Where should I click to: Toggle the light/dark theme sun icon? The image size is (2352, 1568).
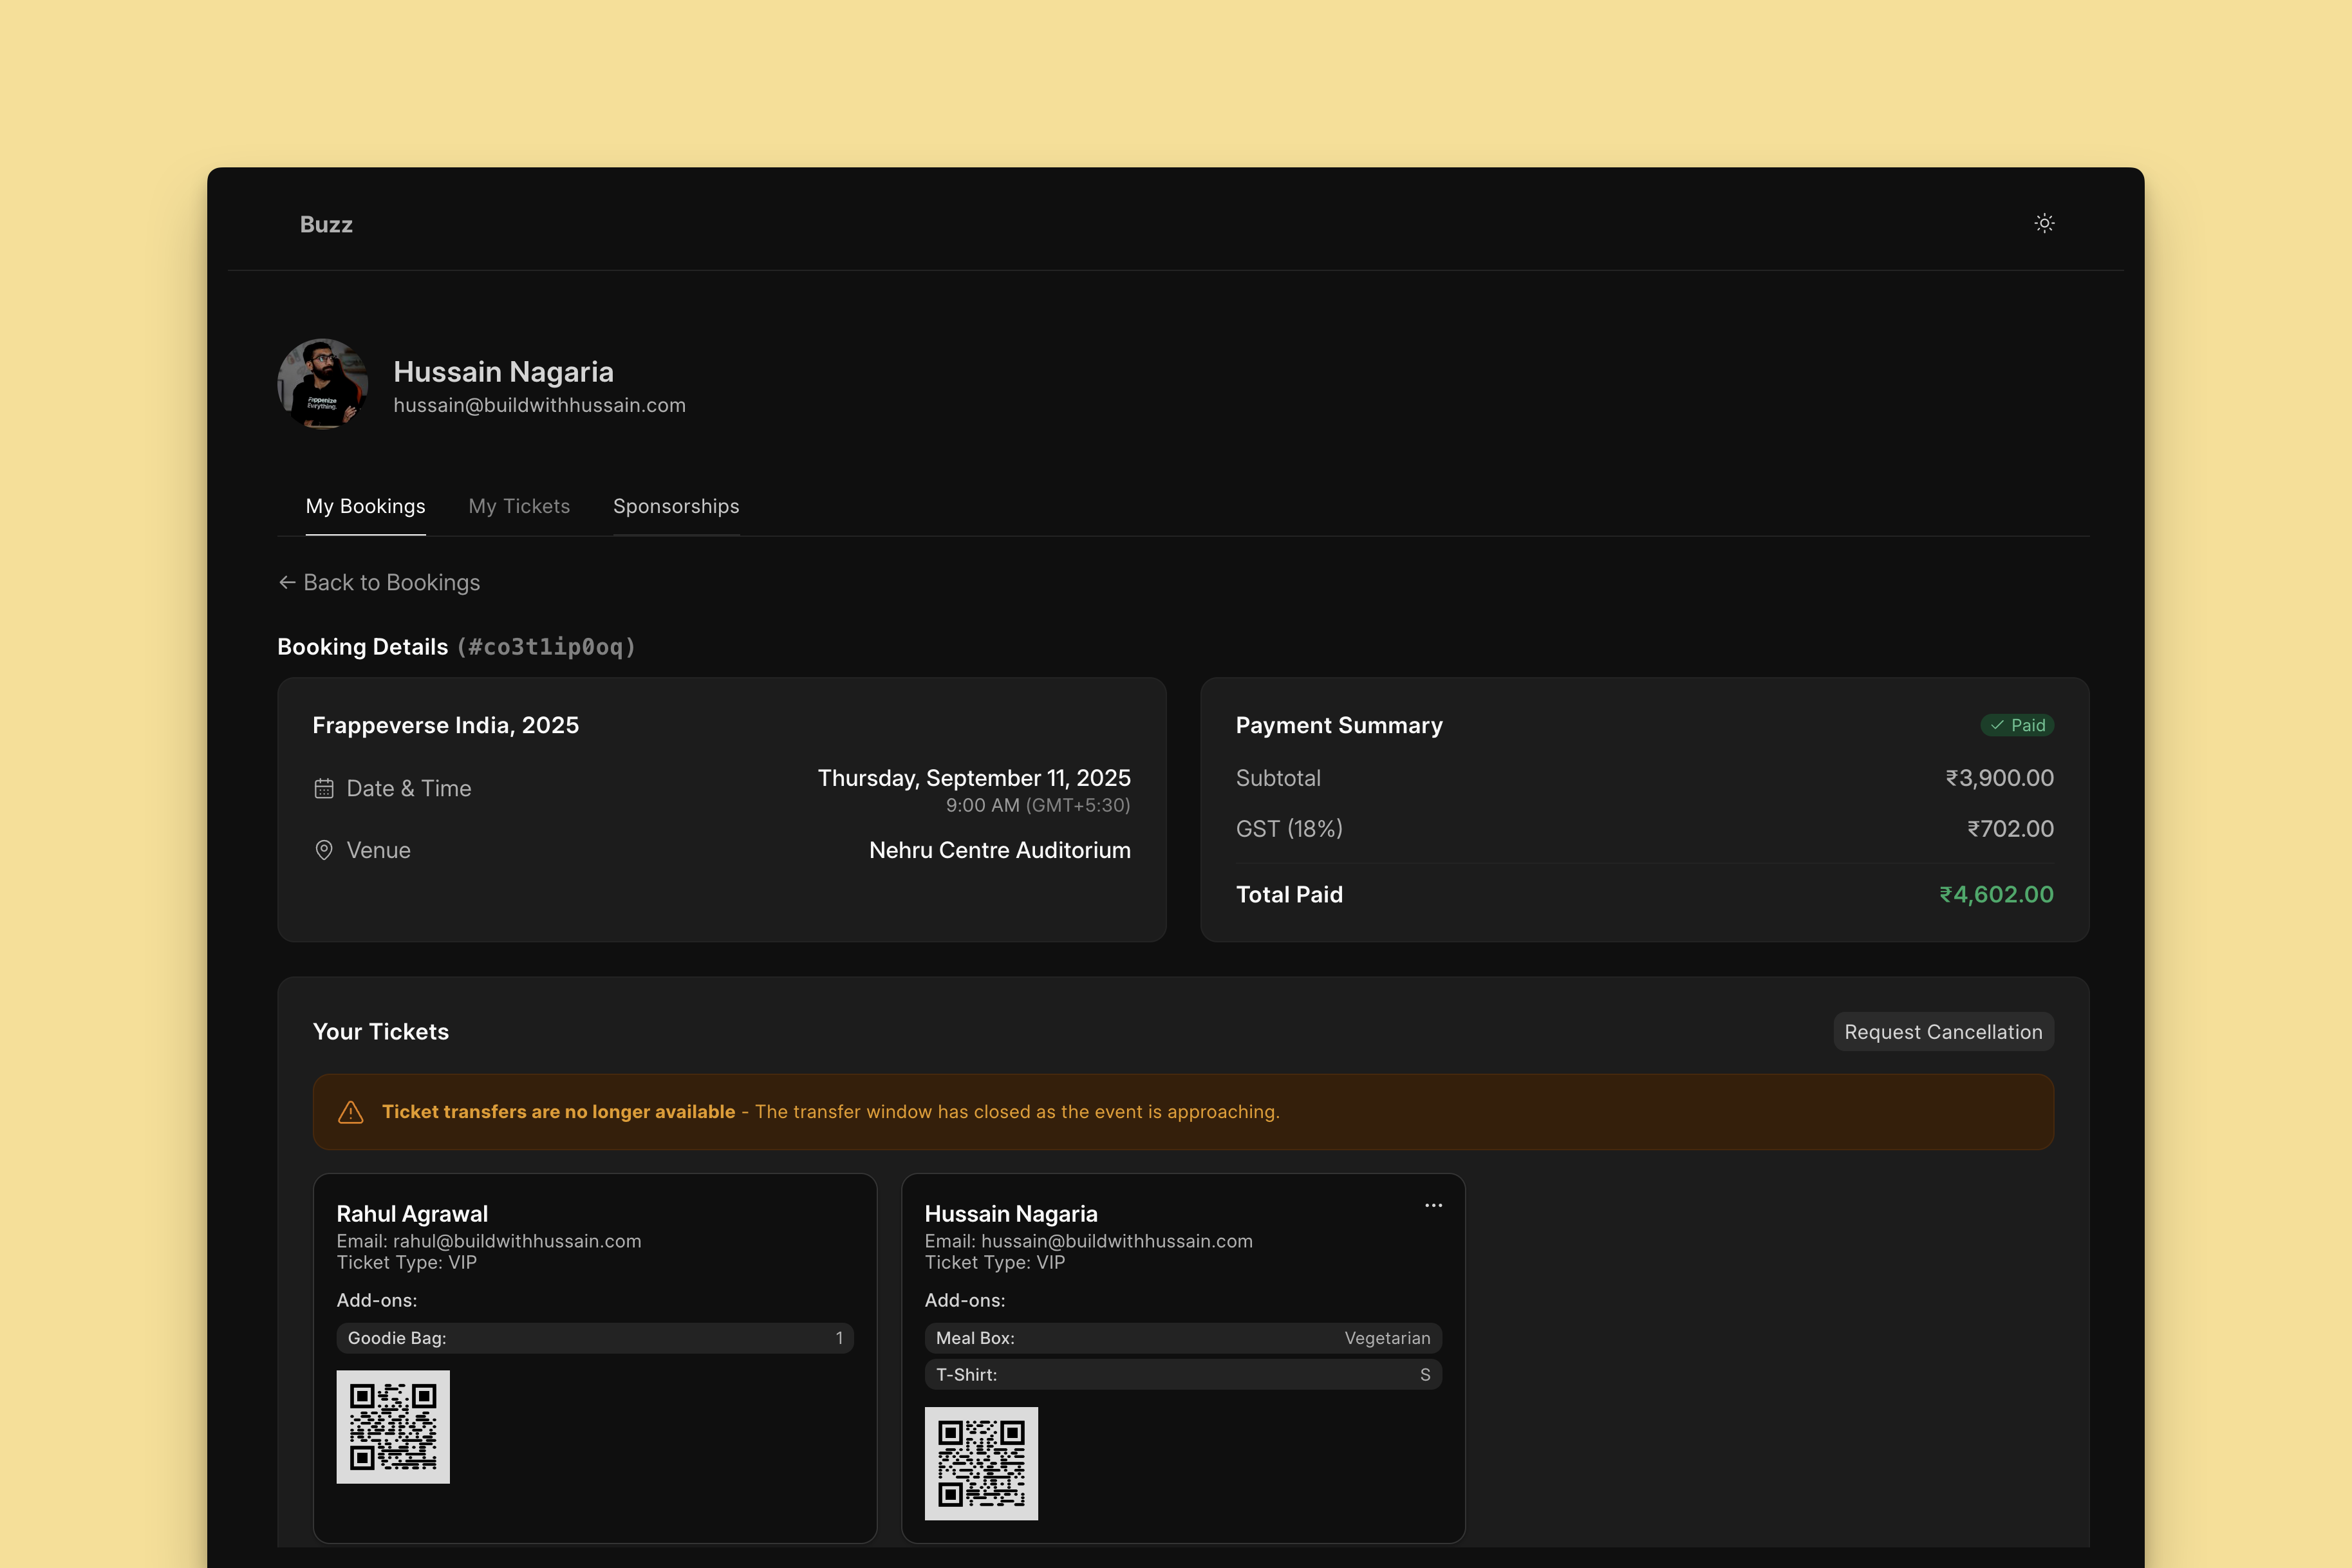2044,223
